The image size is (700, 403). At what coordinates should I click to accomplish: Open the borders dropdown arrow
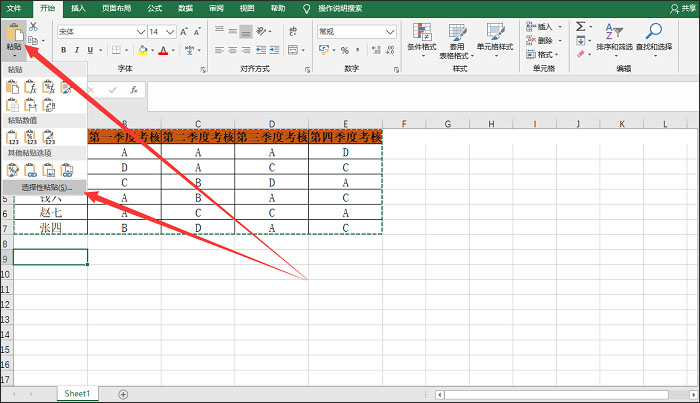pos(126,50)
